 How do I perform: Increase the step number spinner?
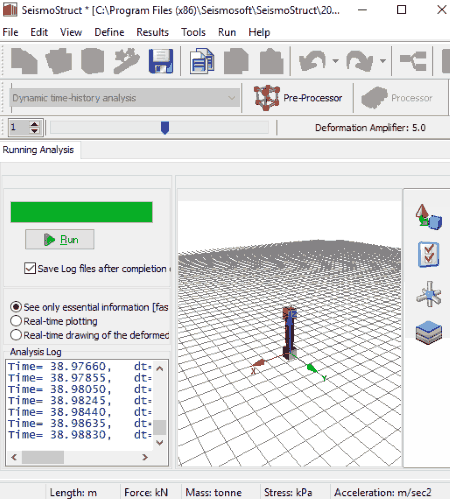coord(34,124)
